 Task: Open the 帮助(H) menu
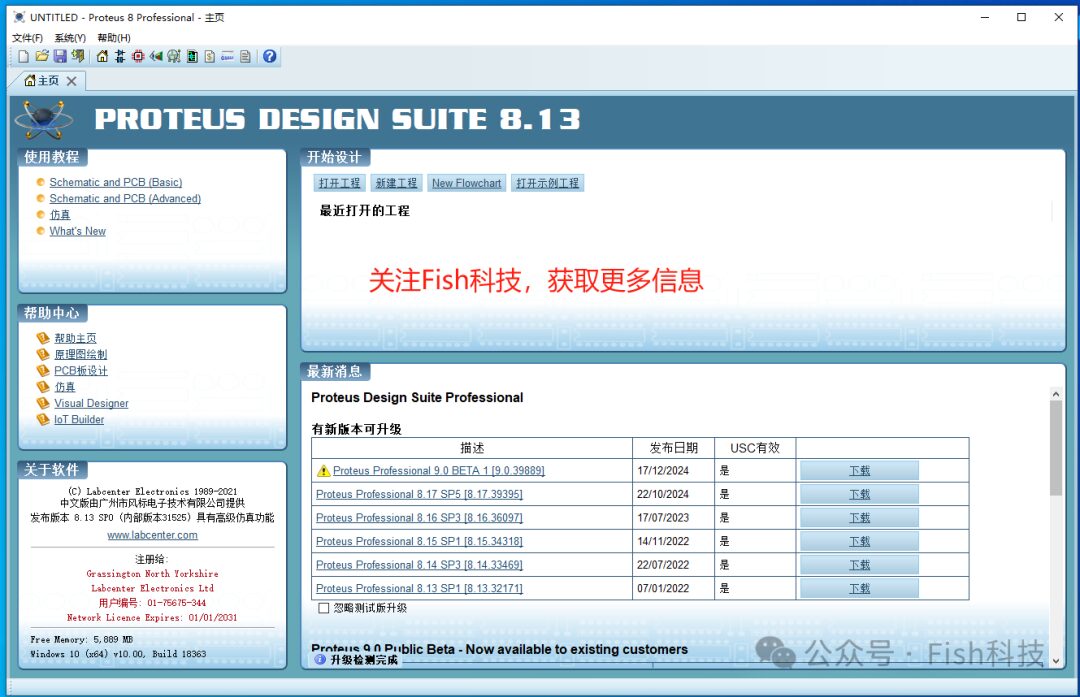pos(114,38)
